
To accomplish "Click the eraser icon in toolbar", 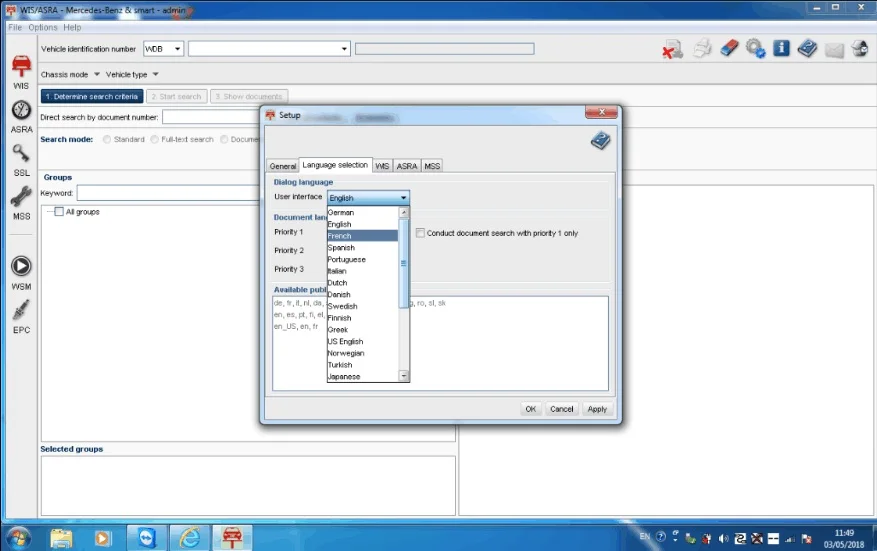I will [x=729, y=49].
